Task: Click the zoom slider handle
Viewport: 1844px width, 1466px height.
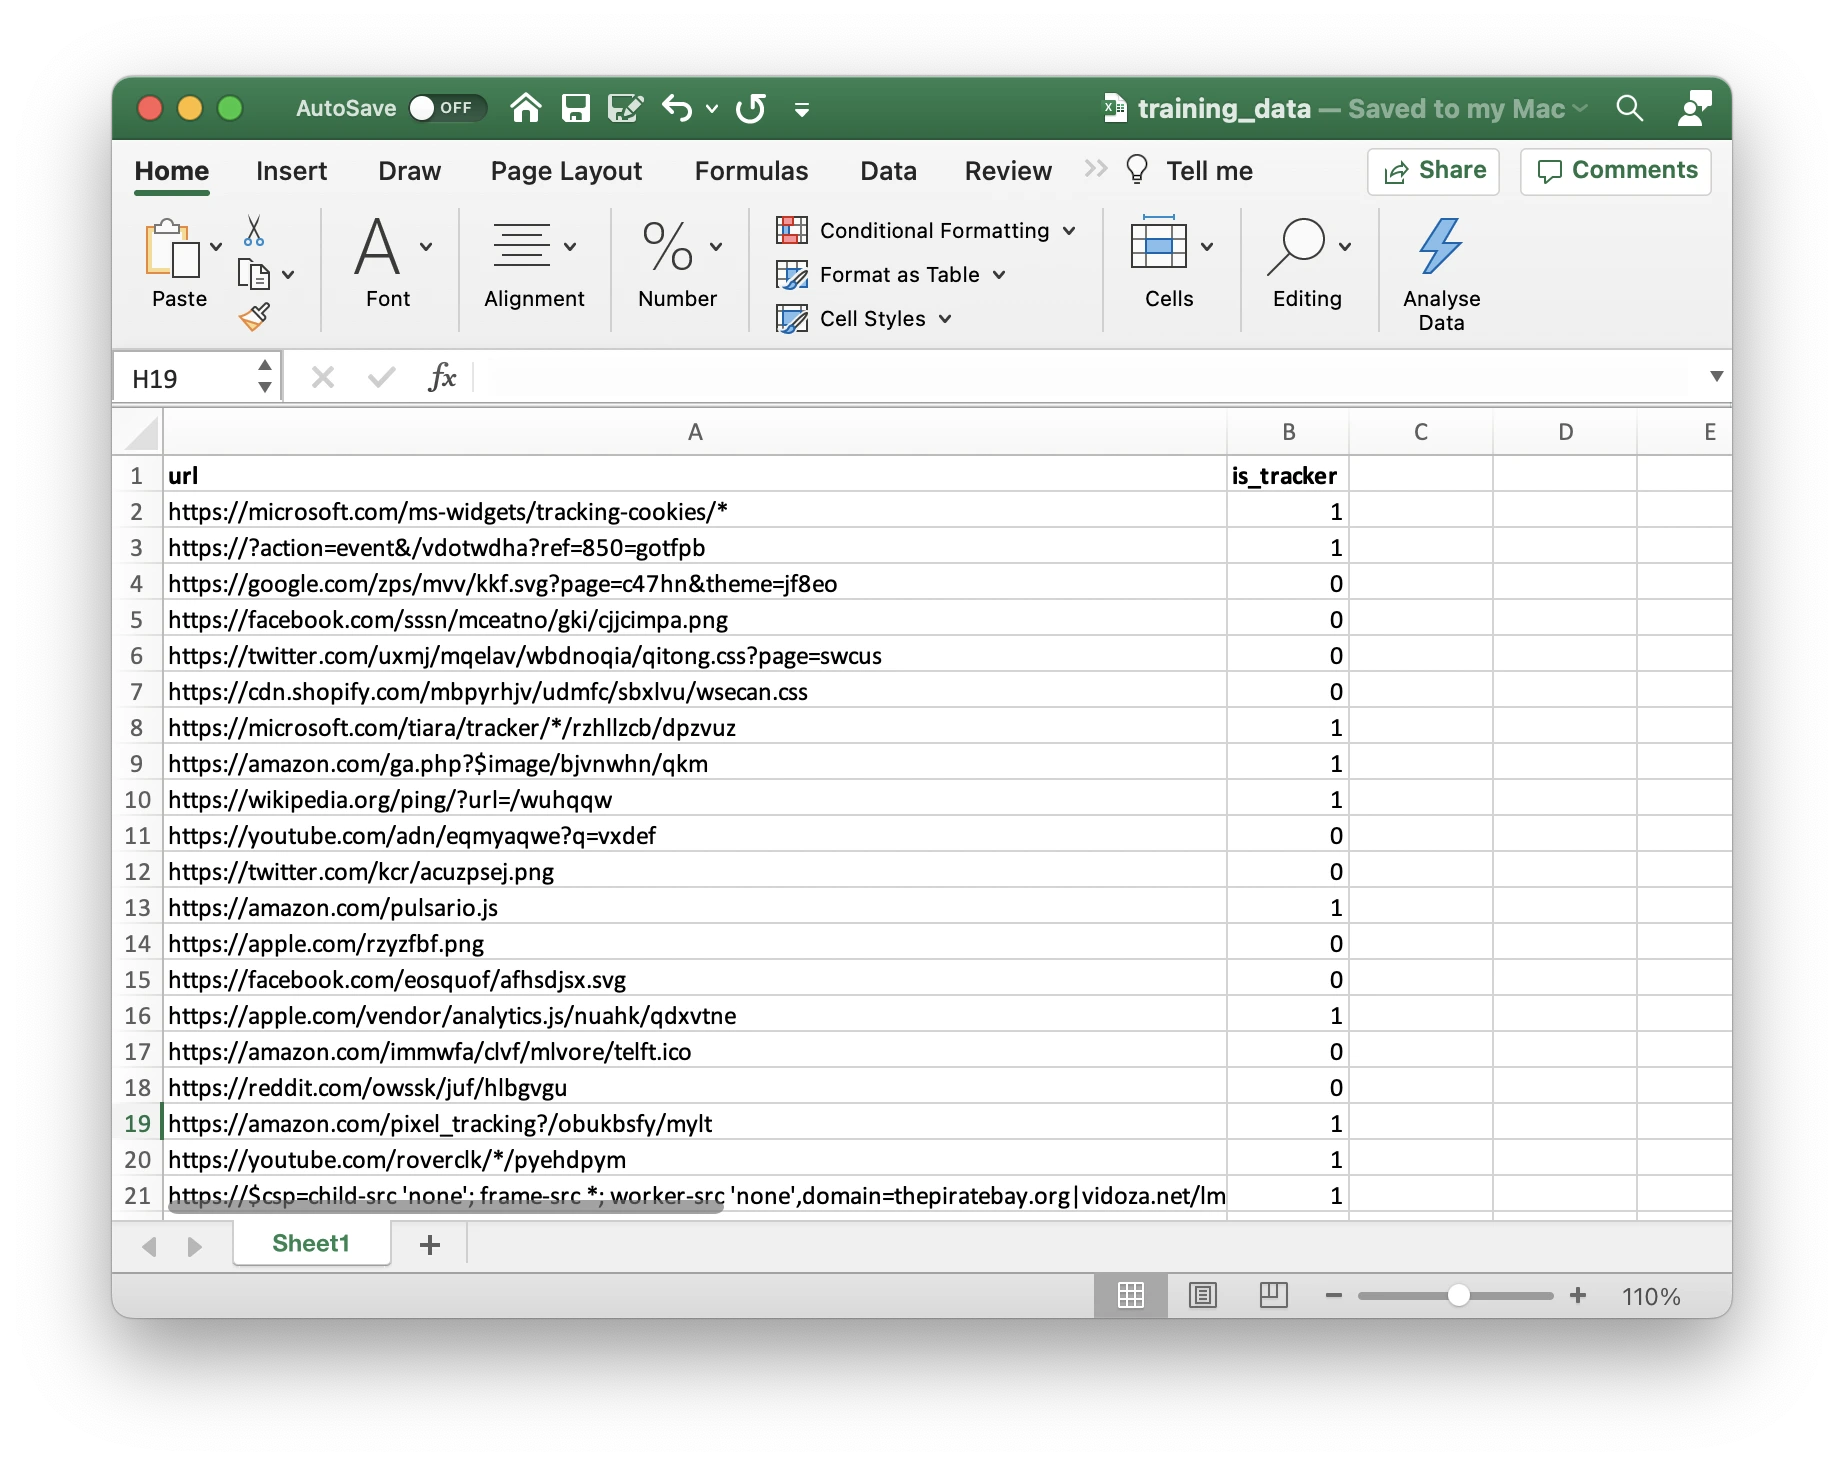Action: (x=1459, y=1295)
